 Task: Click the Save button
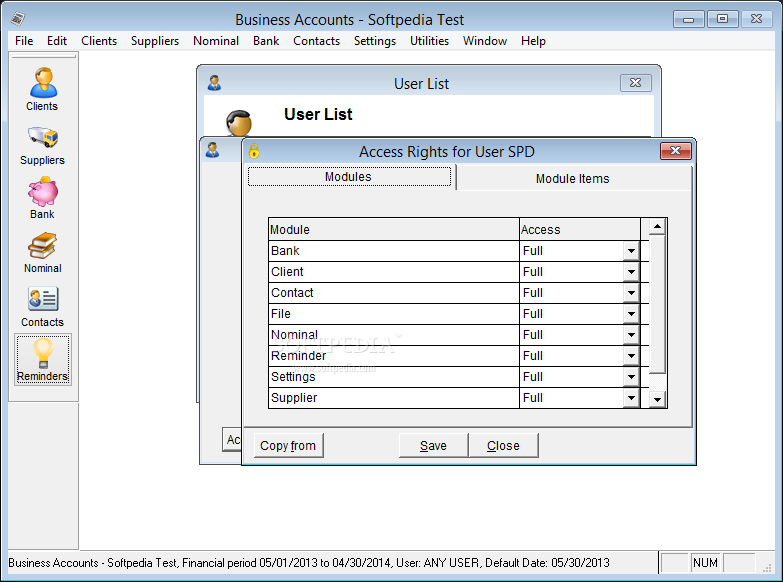click(x=433, y=445)
